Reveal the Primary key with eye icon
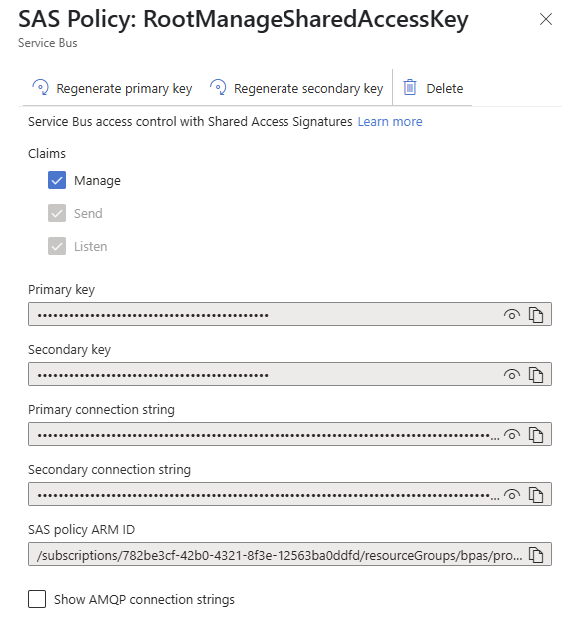This screenshot has height=622, width=570. point(512,315)
